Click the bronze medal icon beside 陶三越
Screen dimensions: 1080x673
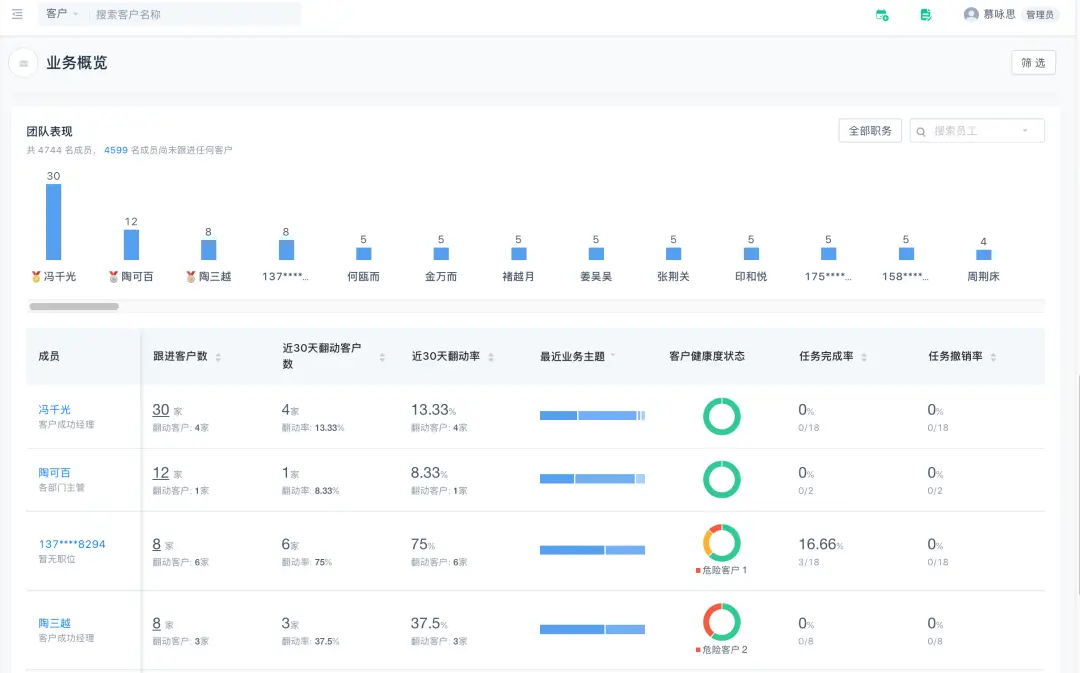click(x=191, y=276)
